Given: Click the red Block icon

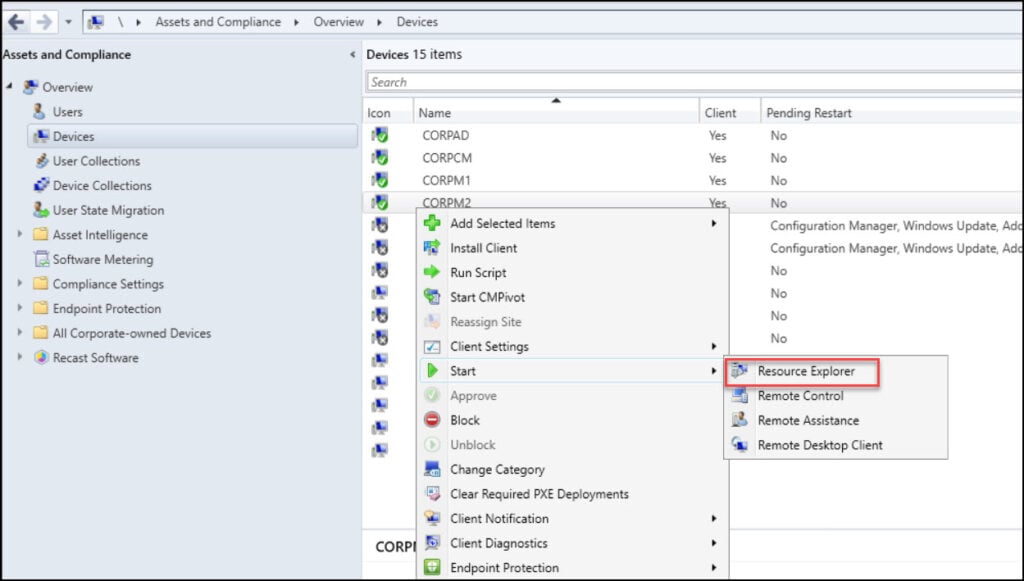Looking at the screenshot, I should pyautogui.click(x=432, y=420).
